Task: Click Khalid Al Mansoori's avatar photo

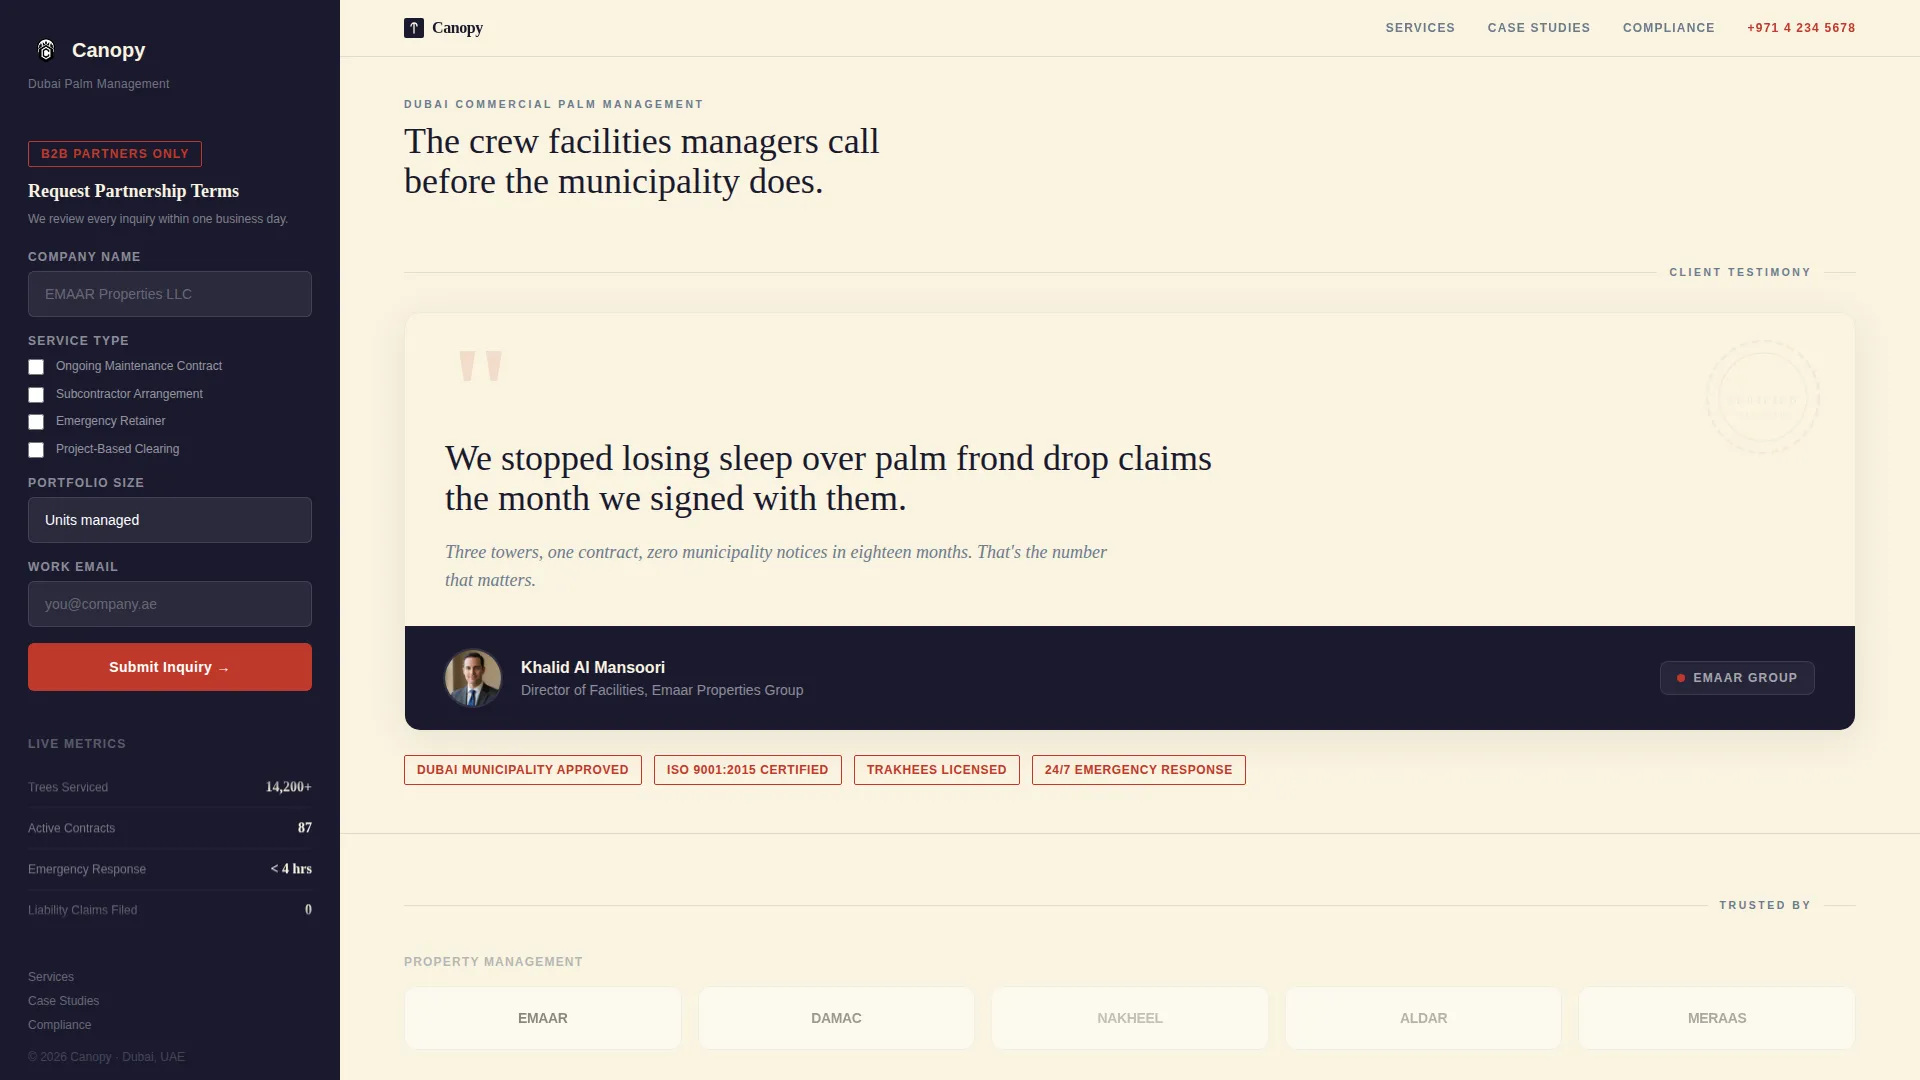Action: click(473, 678)
